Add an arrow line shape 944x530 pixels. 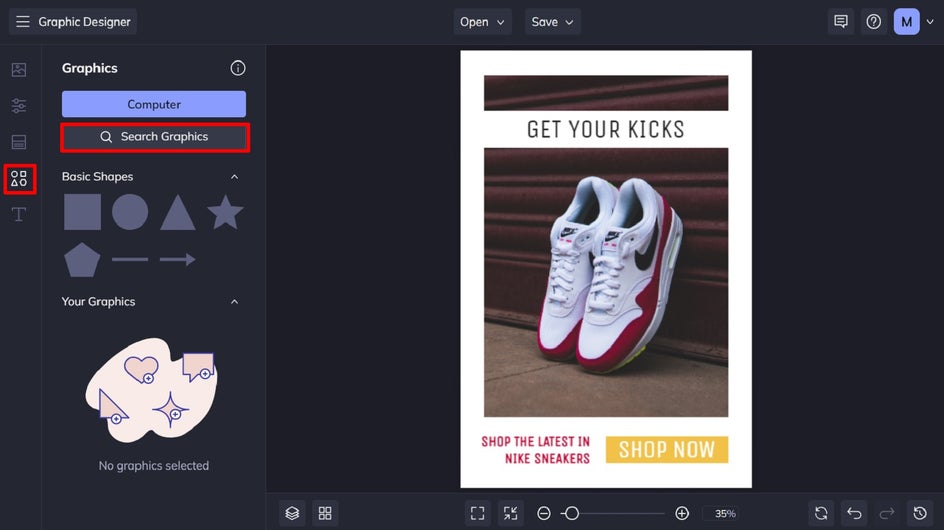click(178, 260)
